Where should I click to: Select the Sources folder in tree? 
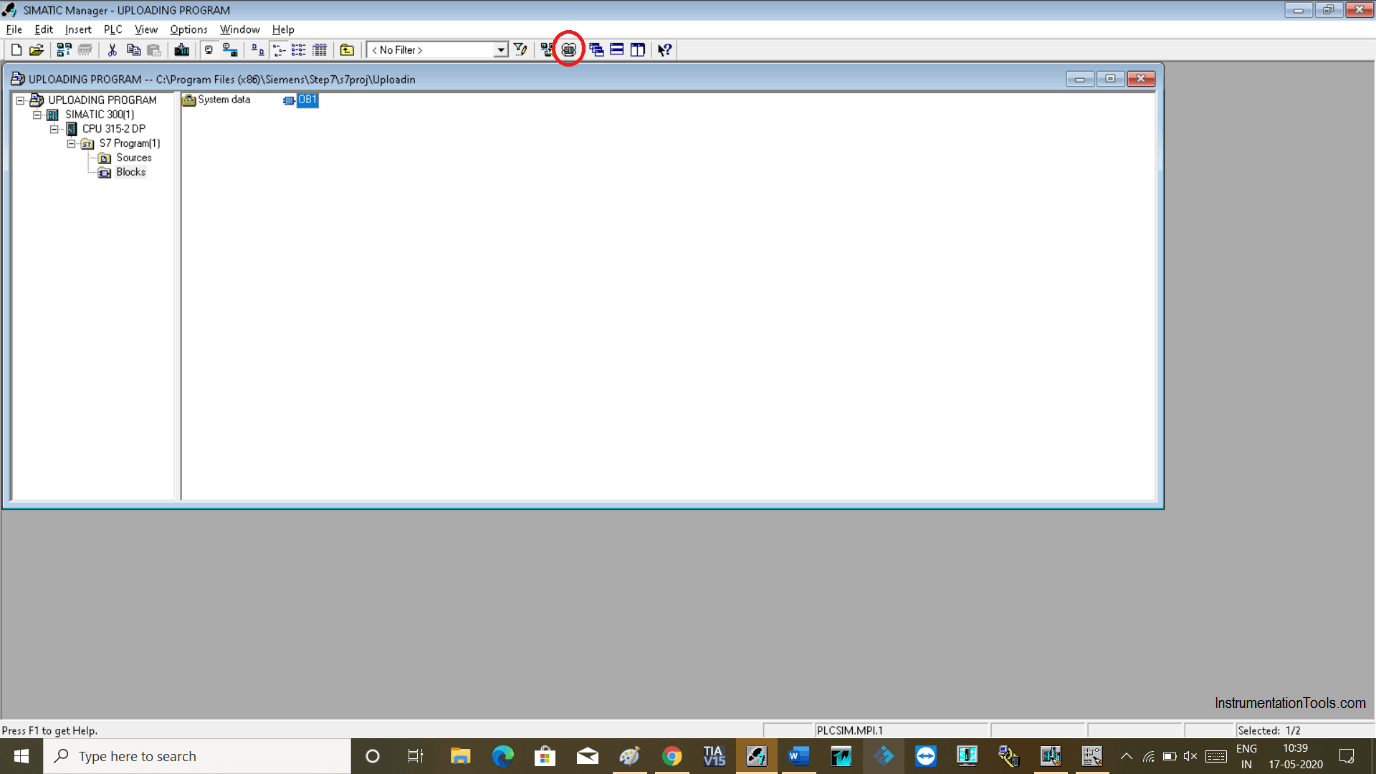[133, 157]
